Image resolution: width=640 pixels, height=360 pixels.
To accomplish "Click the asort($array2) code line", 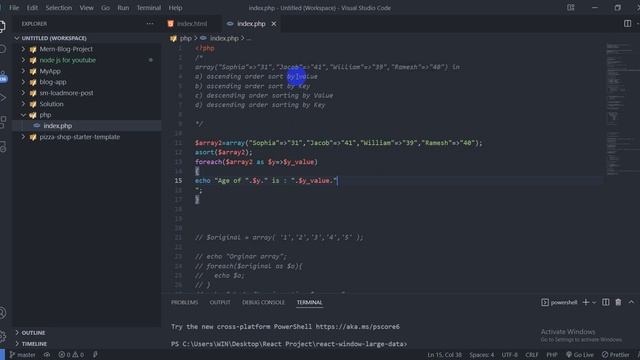I will (x=224, y=152).
